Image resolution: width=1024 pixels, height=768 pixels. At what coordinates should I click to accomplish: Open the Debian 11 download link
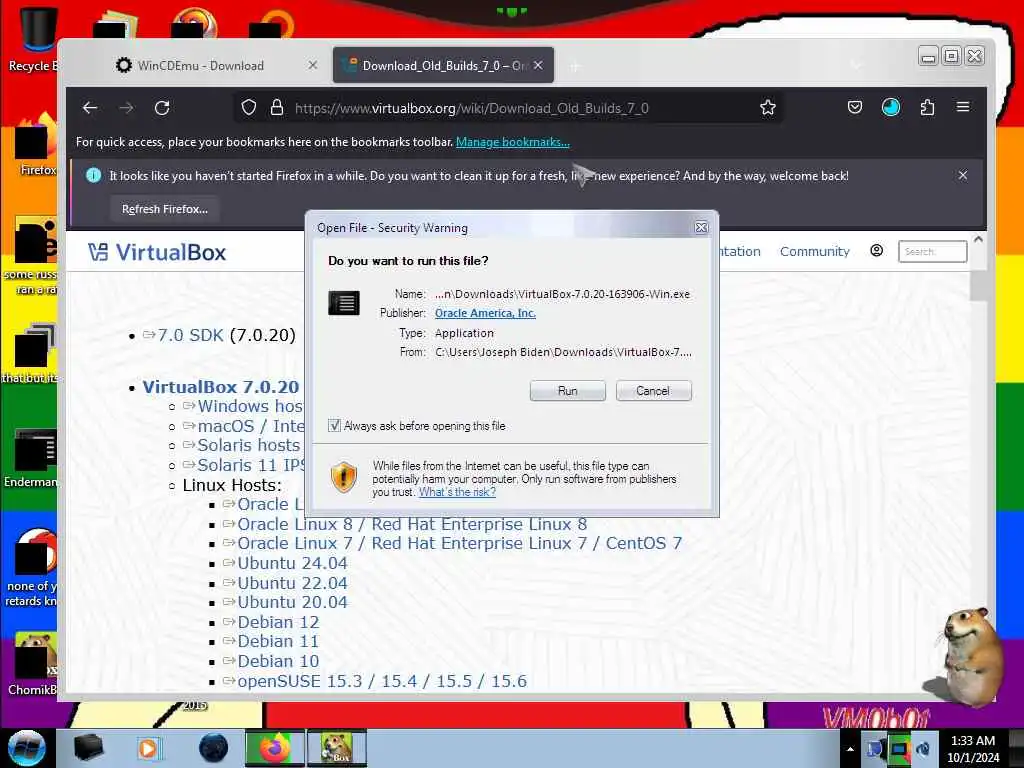point(278,641)
